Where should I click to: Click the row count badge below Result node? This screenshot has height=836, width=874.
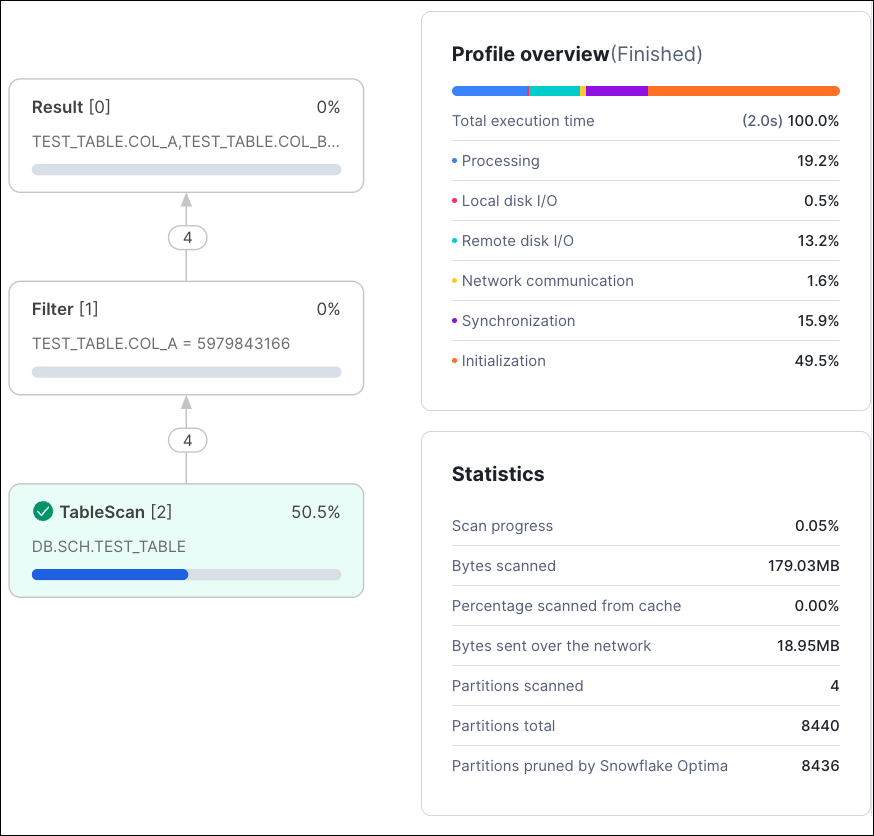coord(186,238)
